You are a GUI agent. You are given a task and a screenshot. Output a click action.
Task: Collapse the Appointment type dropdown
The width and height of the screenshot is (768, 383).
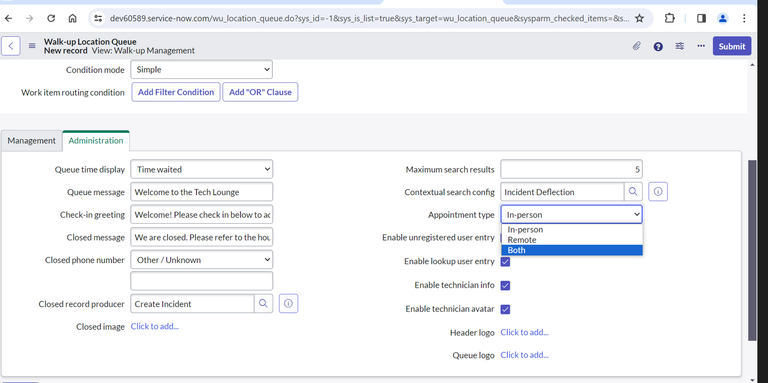click(571, 215)
